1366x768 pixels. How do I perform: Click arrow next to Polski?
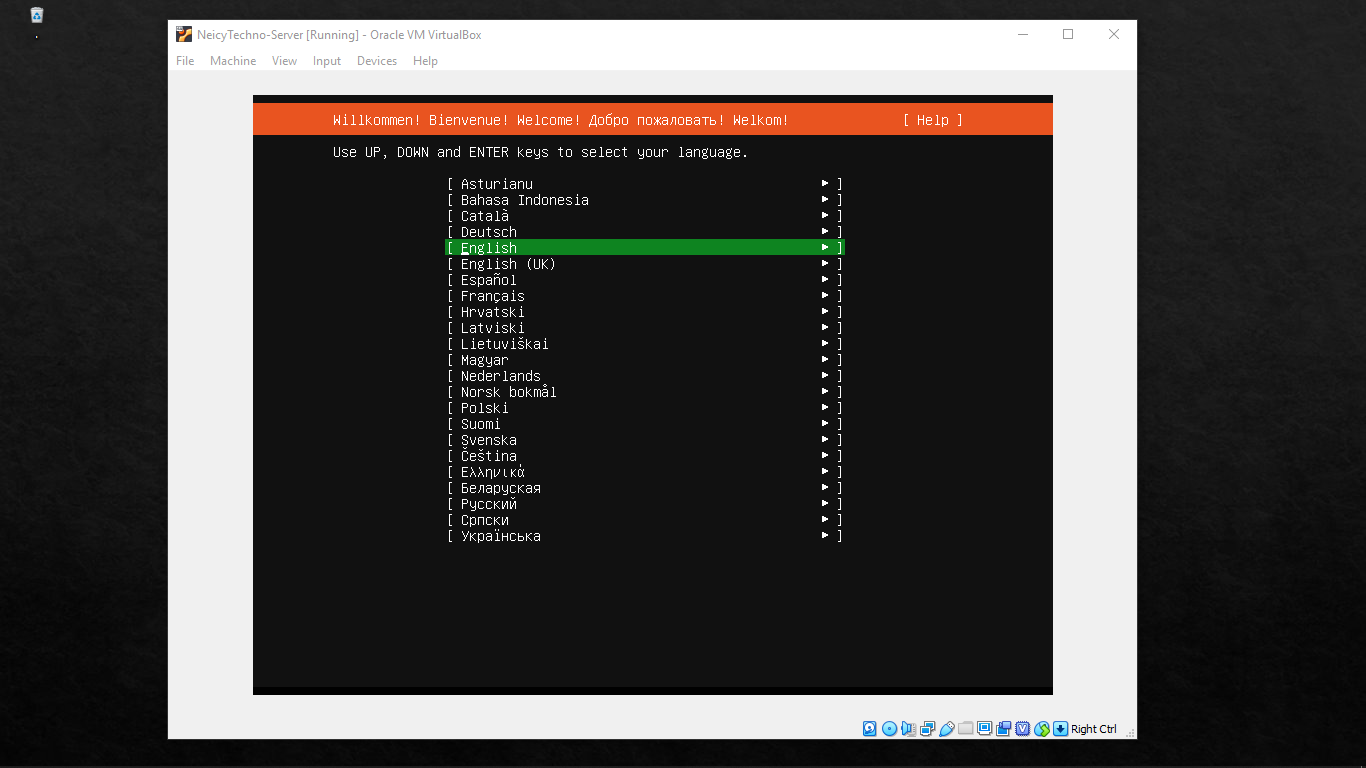tap(825, 408)
